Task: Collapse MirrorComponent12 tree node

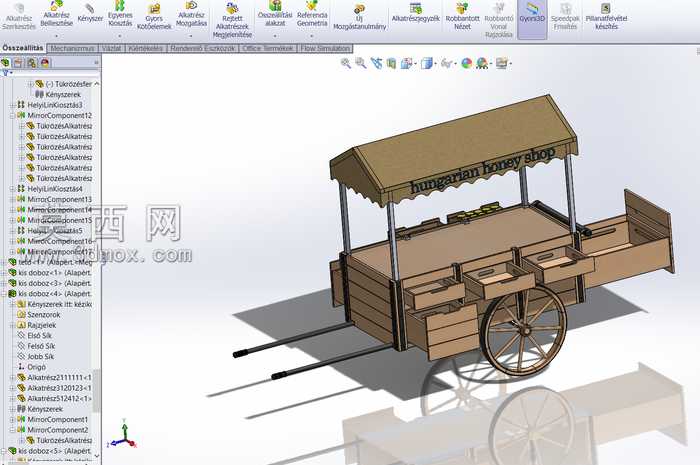Action: pos(12,116)
